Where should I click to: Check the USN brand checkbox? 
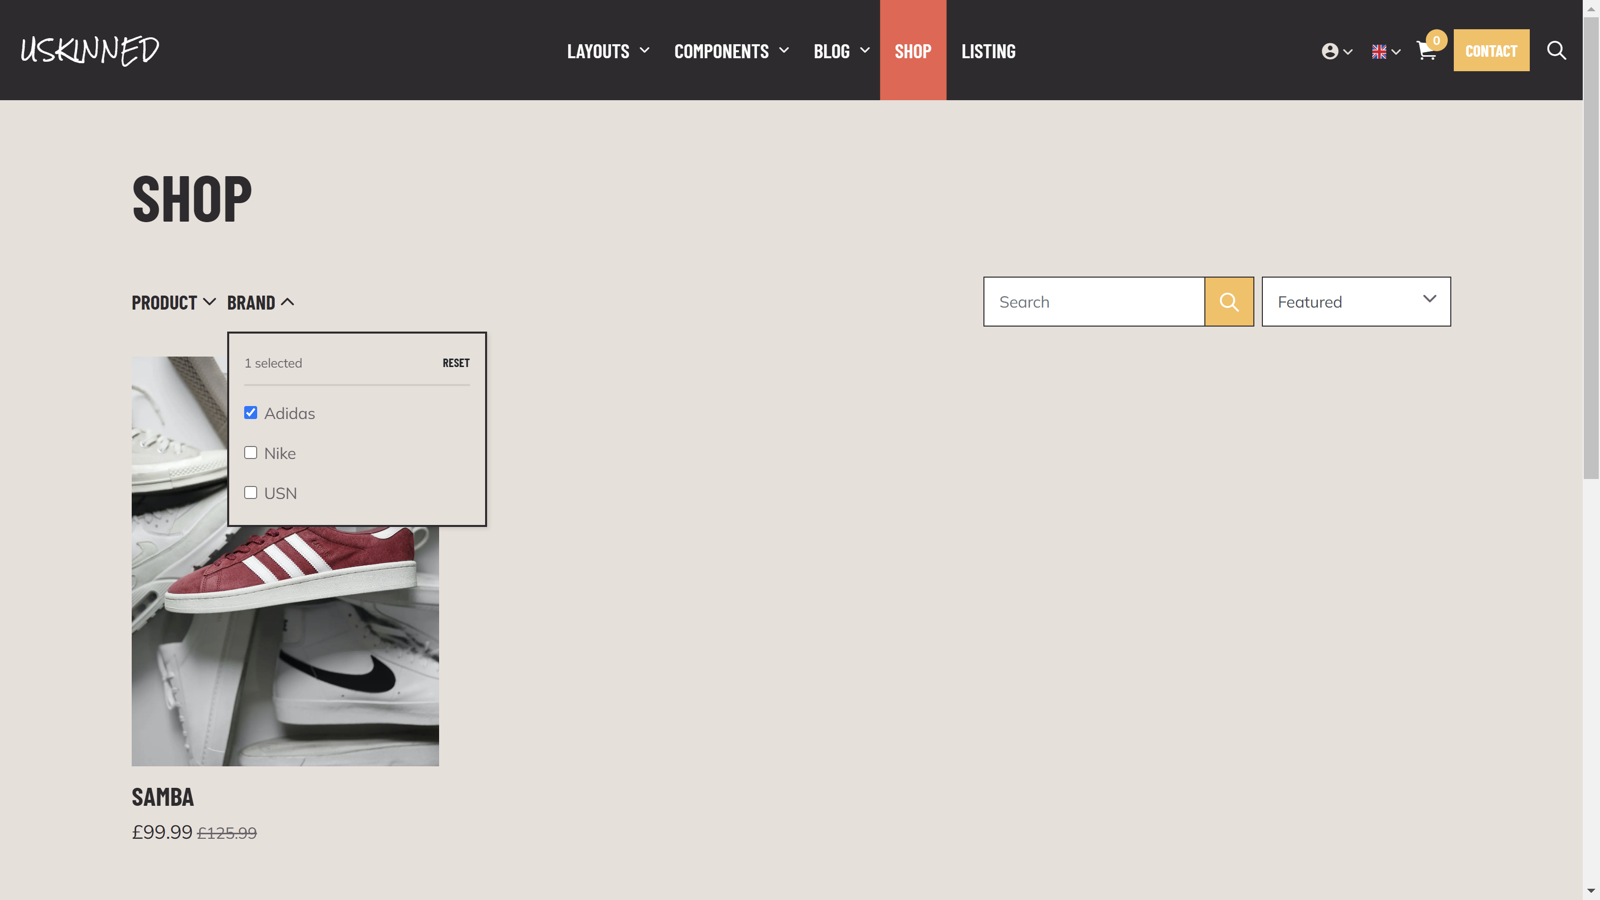click(x=250, y=492)
